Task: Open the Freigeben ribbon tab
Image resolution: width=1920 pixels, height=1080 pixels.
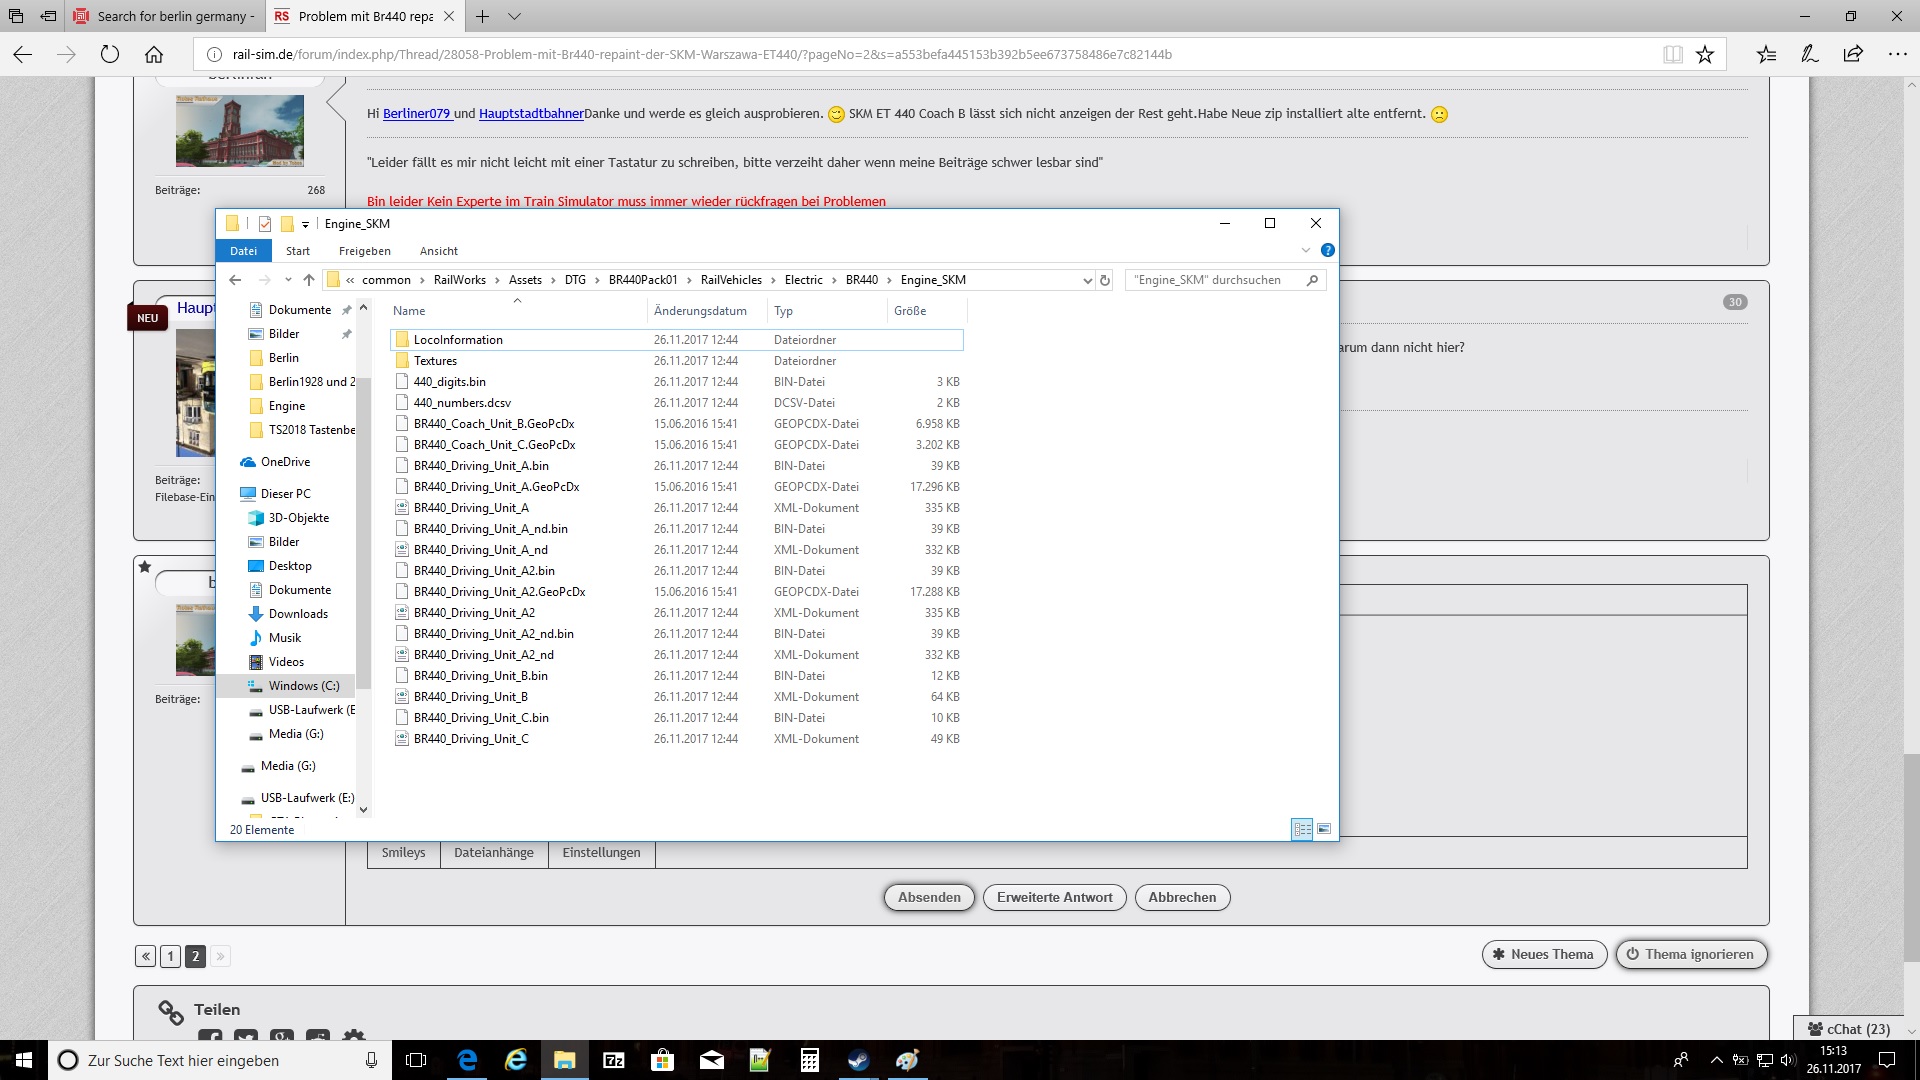Action: (x=364, y=251)
